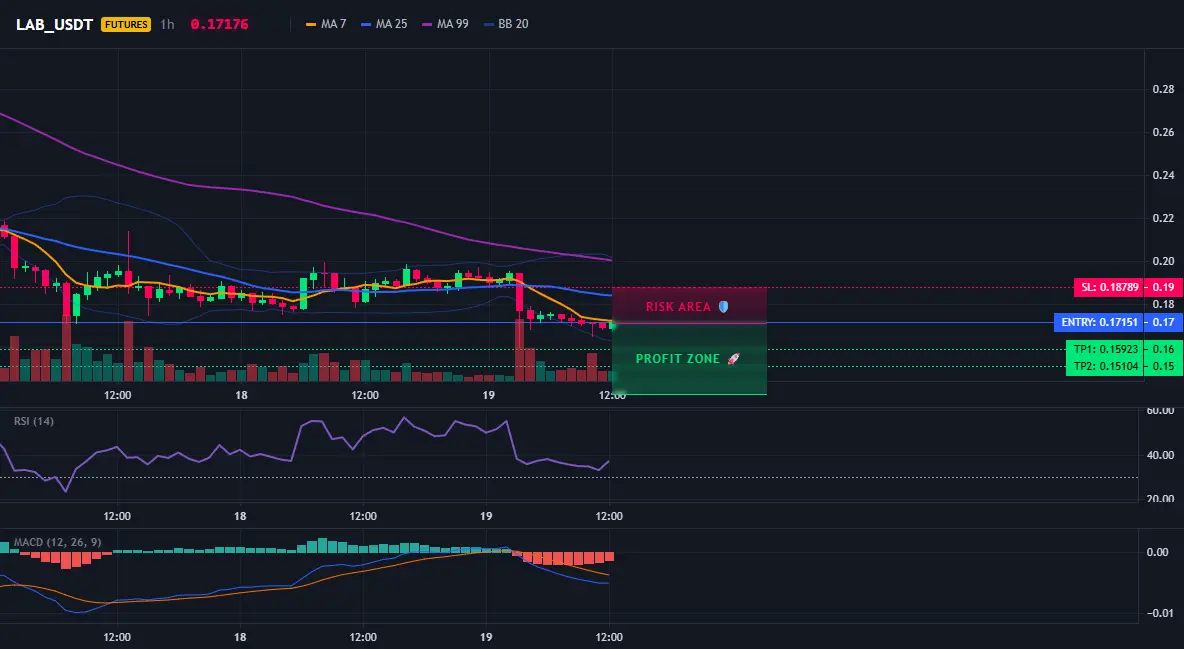Click the 0.20 price axis value

click(1163, 261)
